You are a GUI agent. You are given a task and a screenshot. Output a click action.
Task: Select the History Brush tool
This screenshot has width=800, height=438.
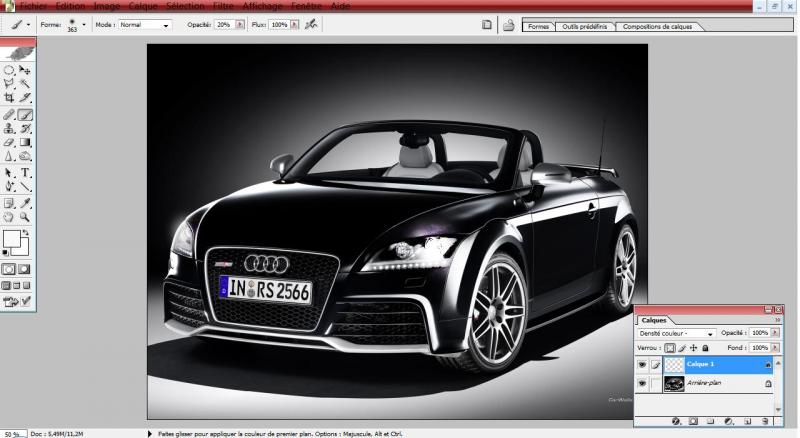[x=24, y=129]
